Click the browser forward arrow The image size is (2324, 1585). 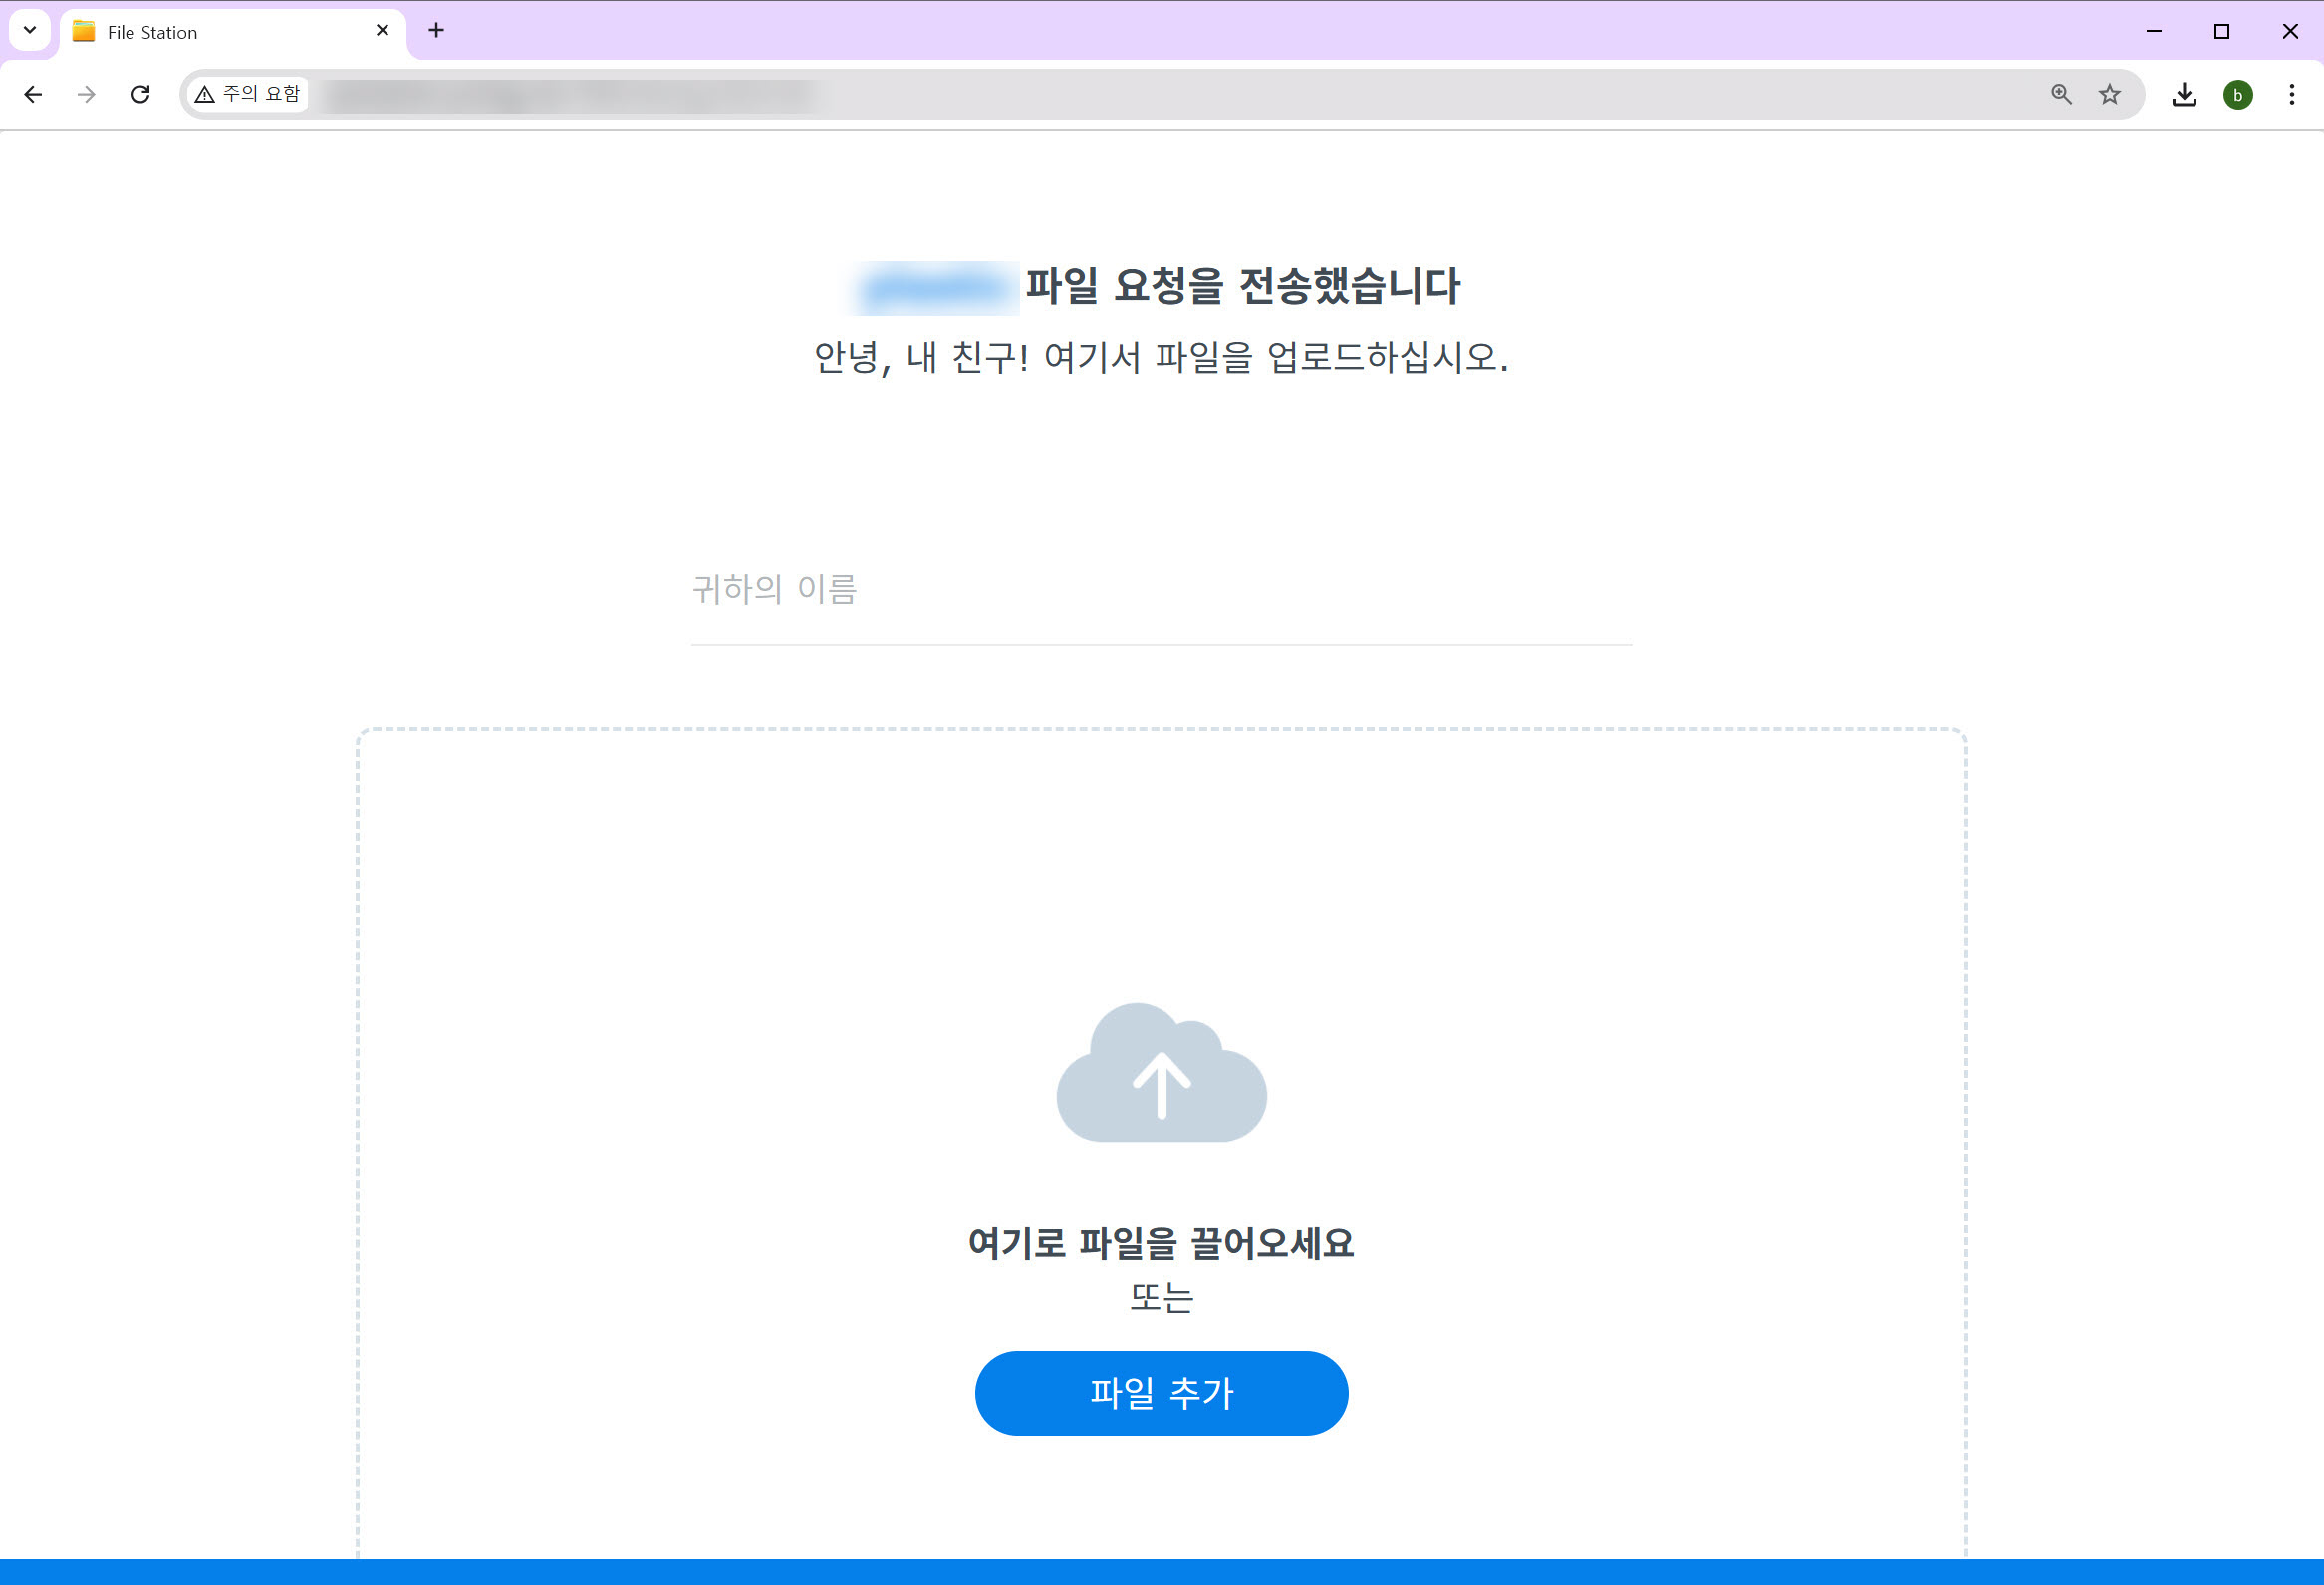87,94
